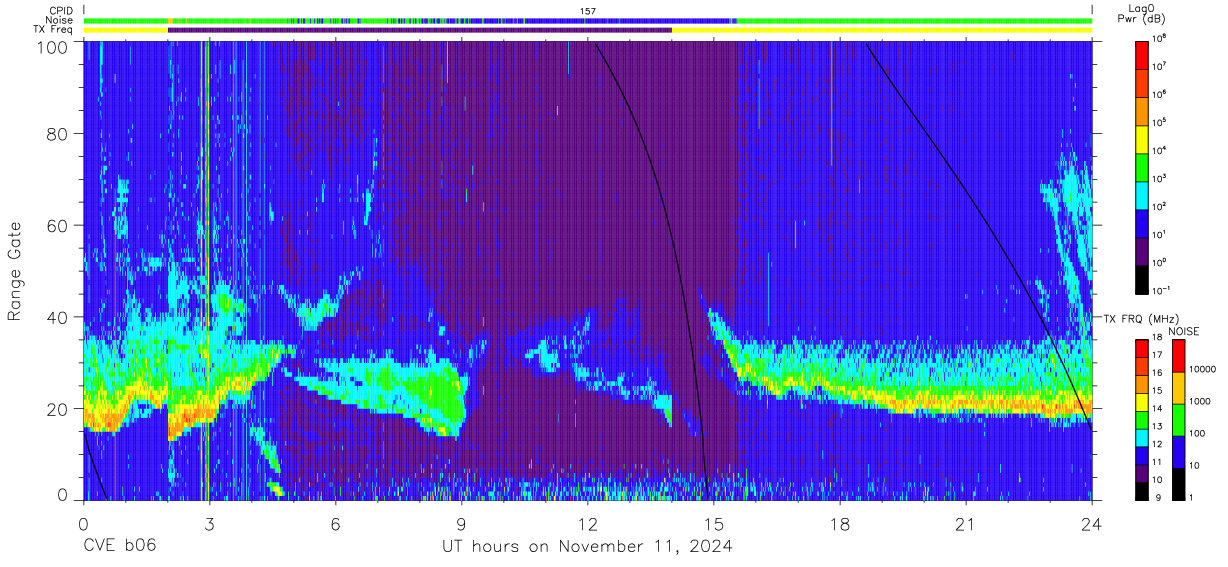Screen dimensions: 1228x567
Task: Click the '21' UT hour tick label
Action: pyautogui.click(x=965, y=524)
